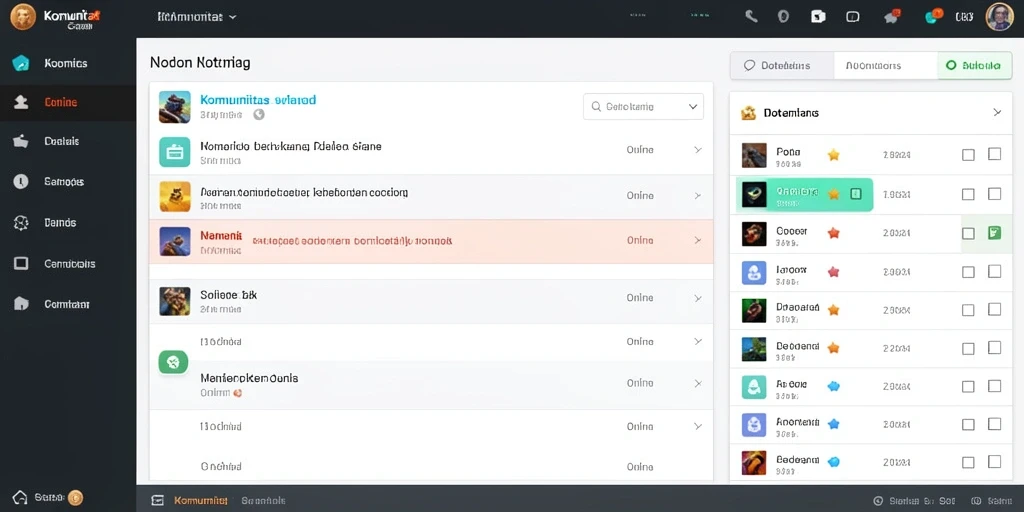This screenshot has width=1024, height=512.
Task: Open the Samoçes clock icon
Action: point(21,182)
